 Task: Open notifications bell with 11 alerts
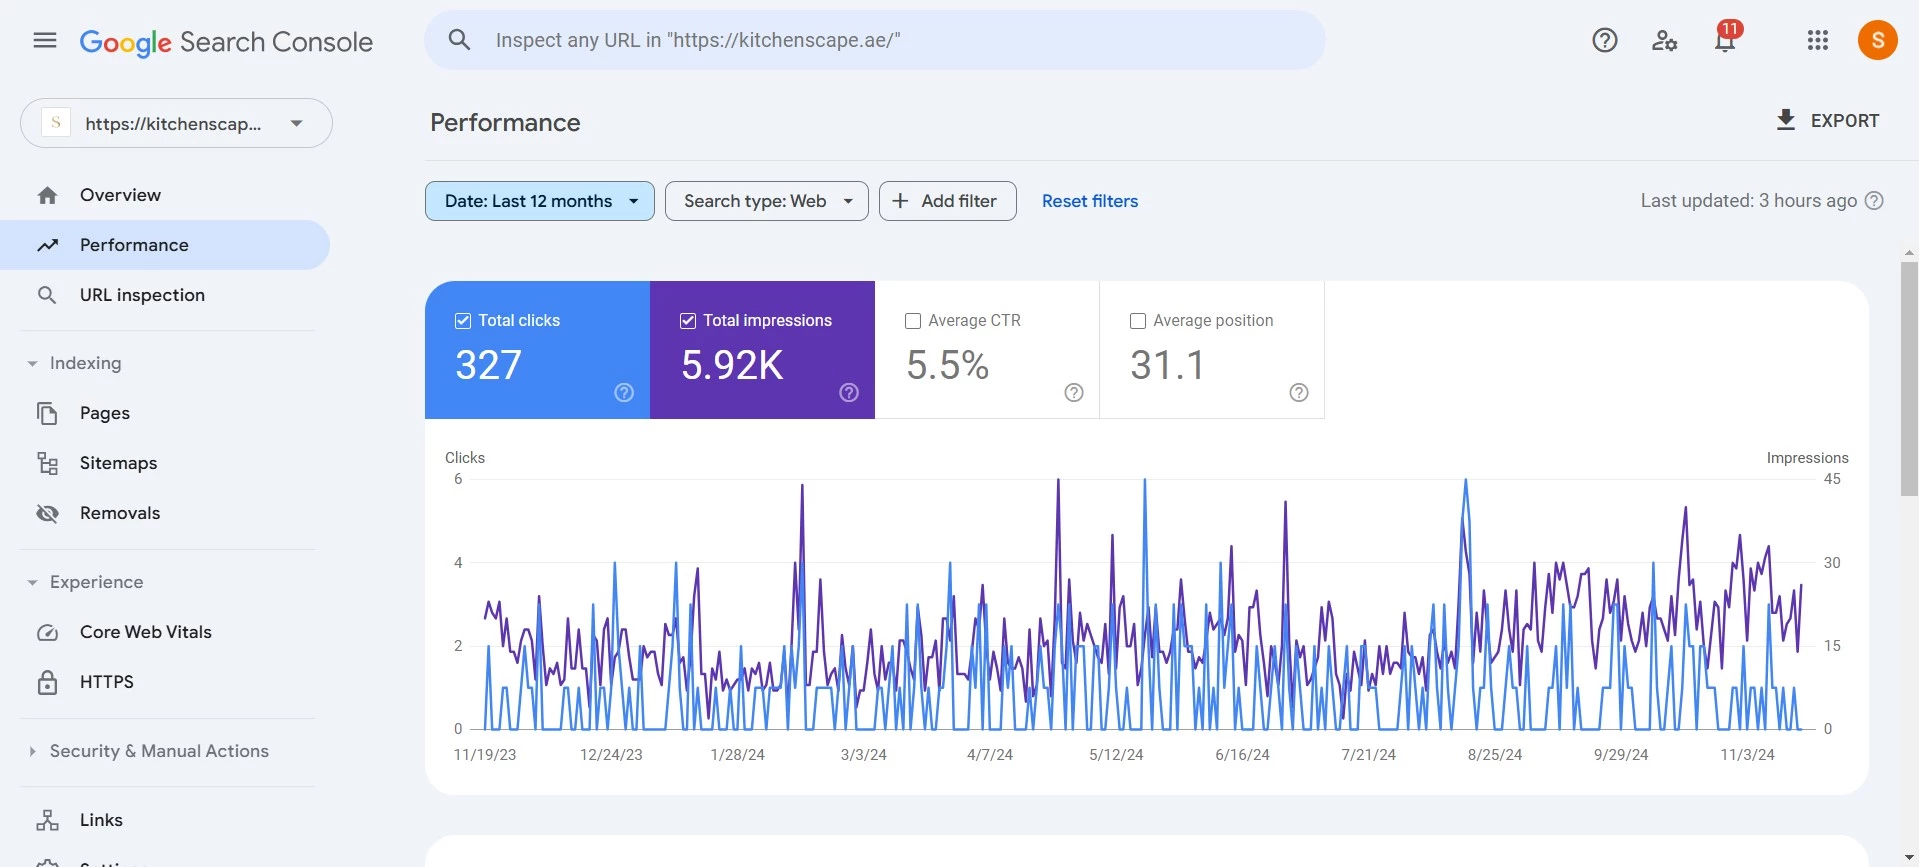coord(1726,38)
